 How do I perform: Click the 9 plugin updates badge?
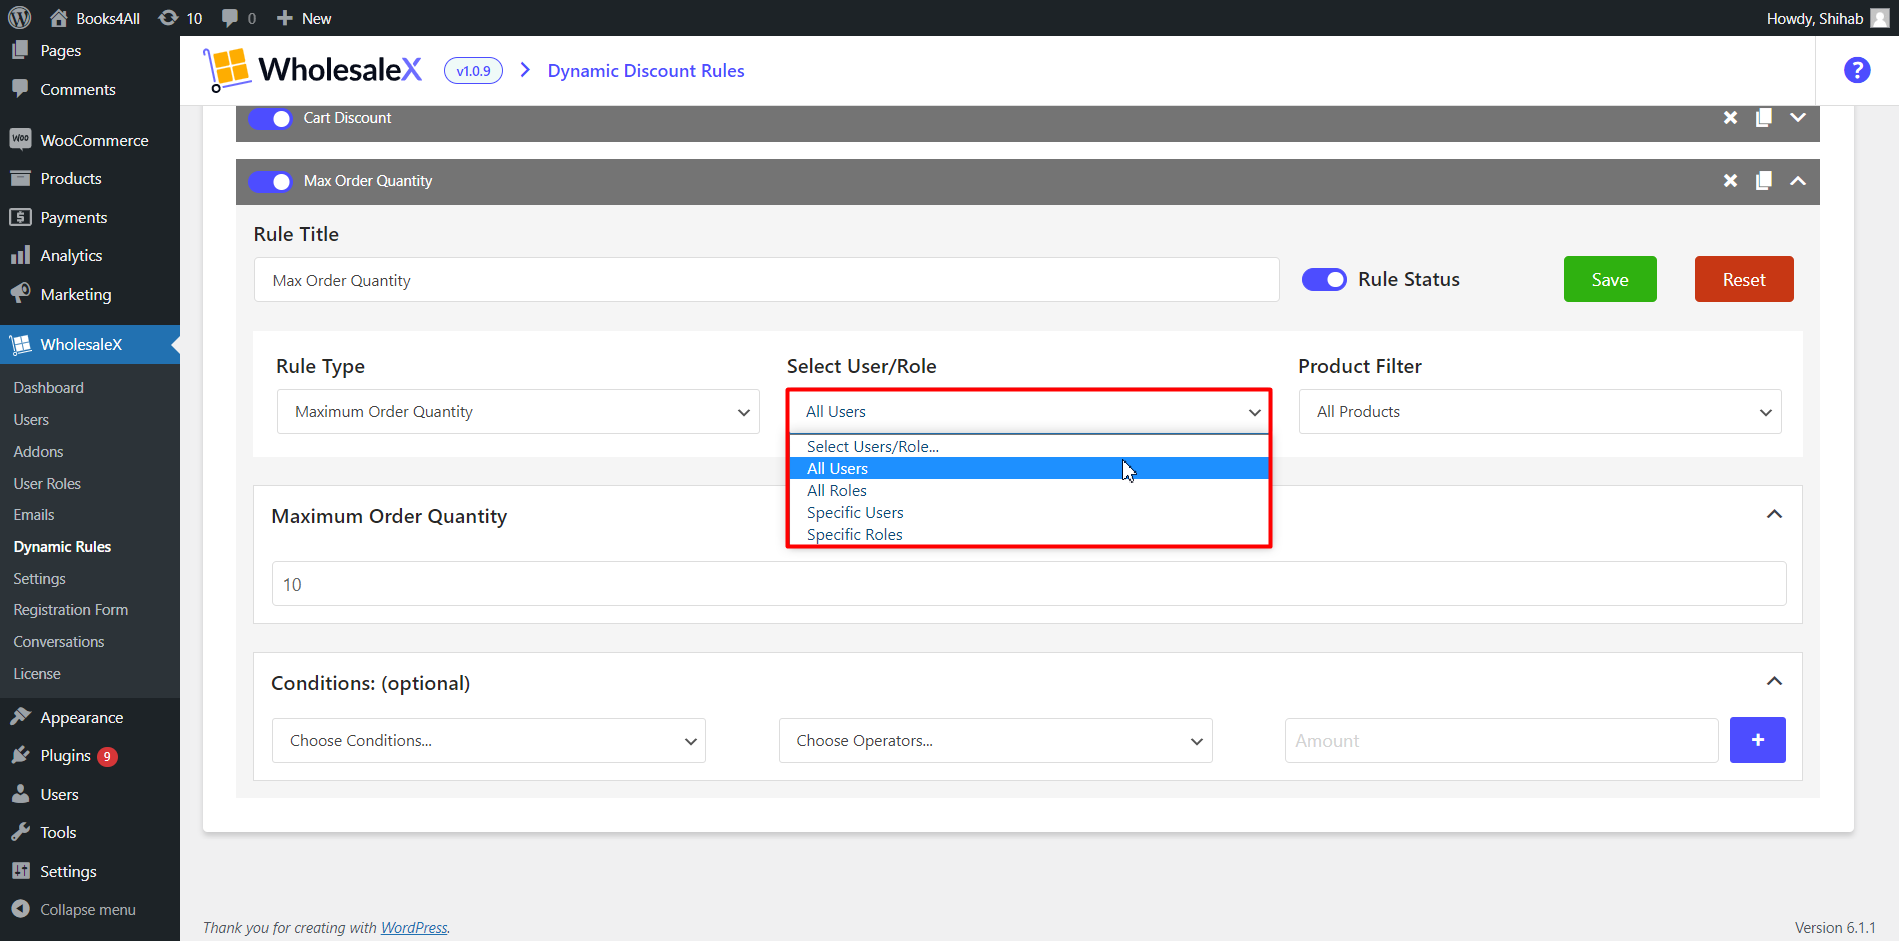(x=107, y=757)
